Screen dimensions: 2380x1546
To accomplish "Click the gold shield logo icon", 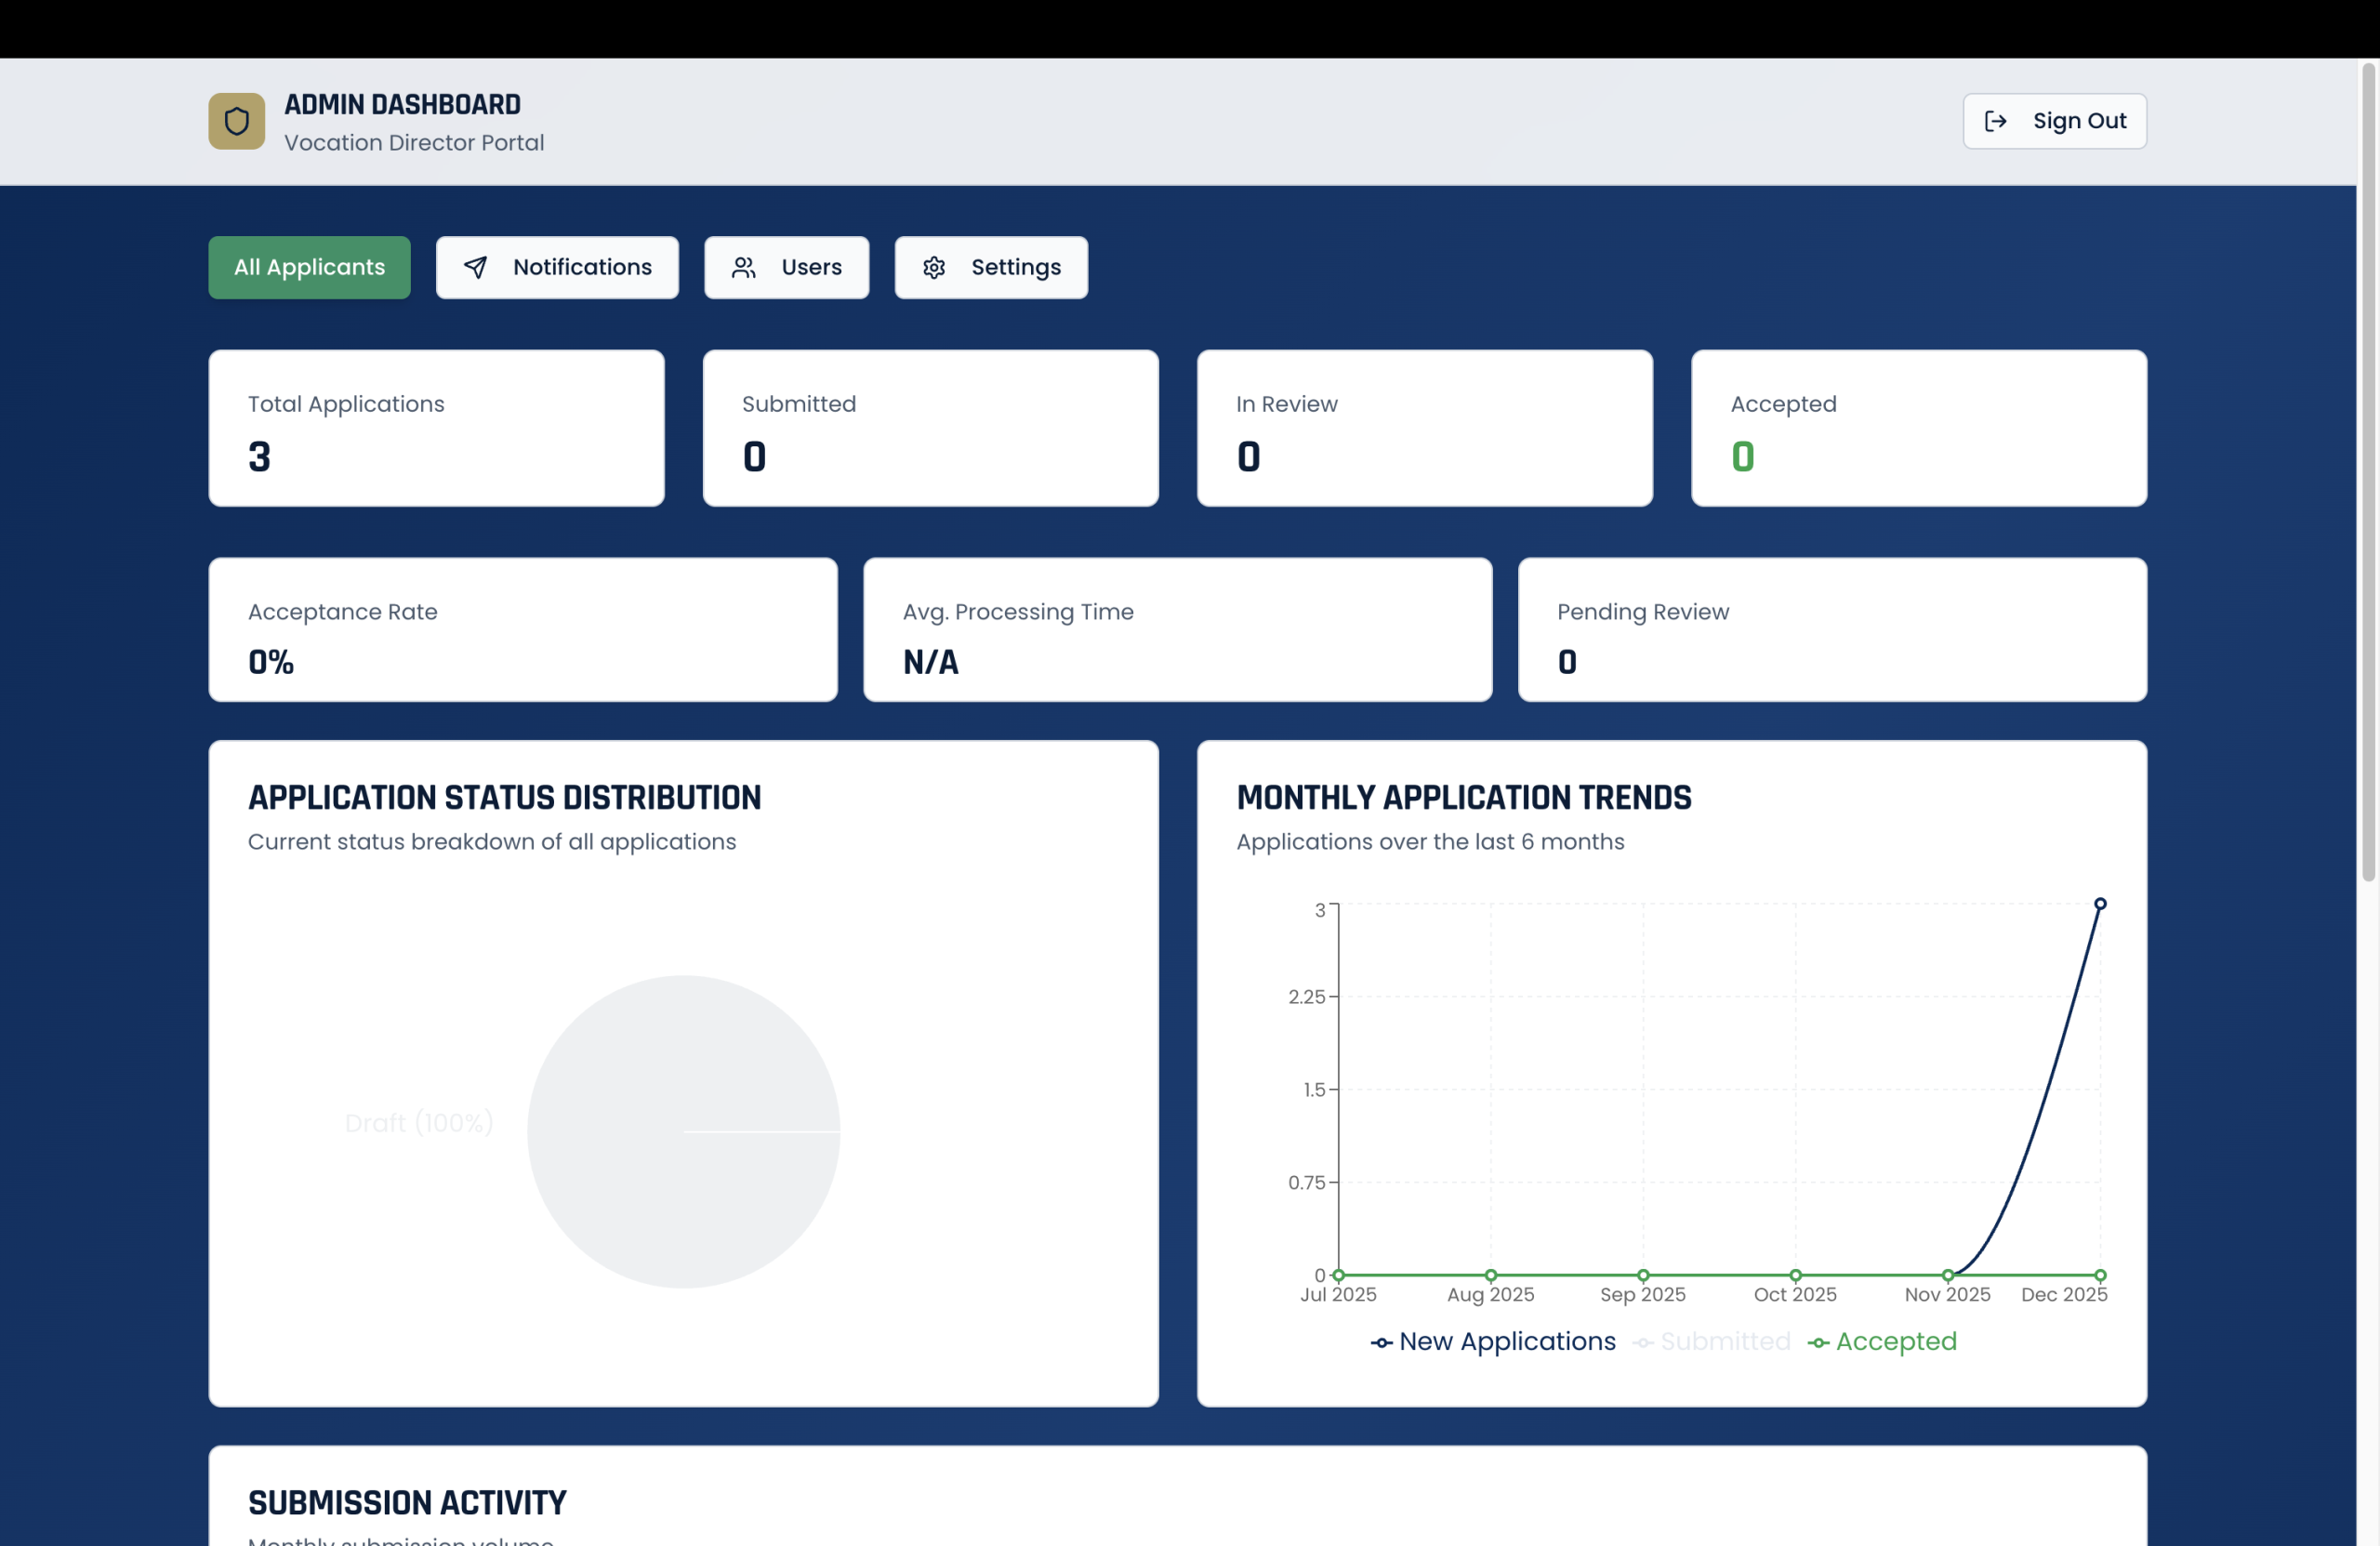I will click(x=236, y=121).
